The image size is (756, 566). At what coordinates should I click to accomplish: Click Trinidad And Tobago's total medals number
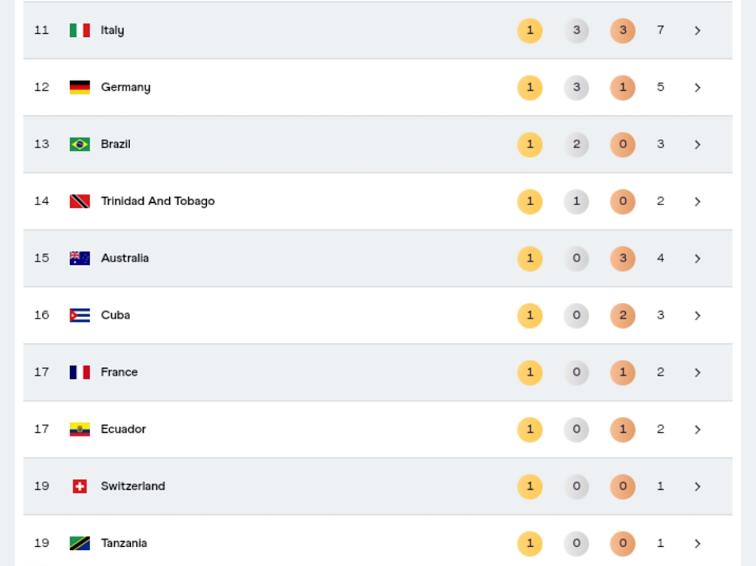pos(660,201)
